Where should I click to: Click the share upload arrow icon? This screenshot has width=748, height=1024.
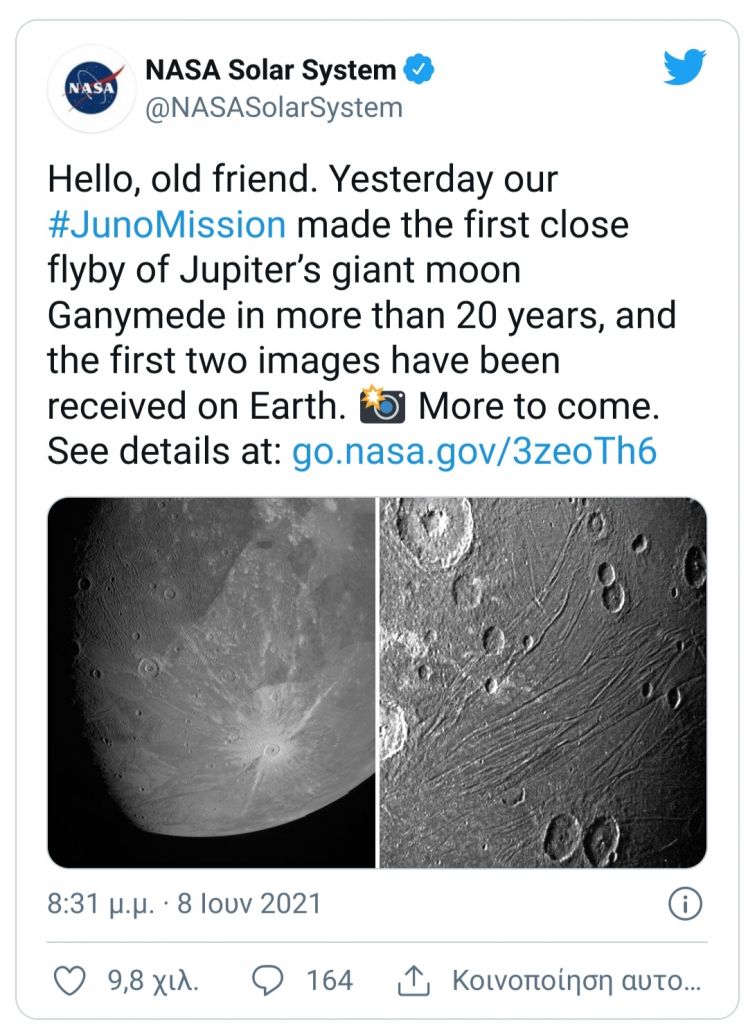pos(414,979)
